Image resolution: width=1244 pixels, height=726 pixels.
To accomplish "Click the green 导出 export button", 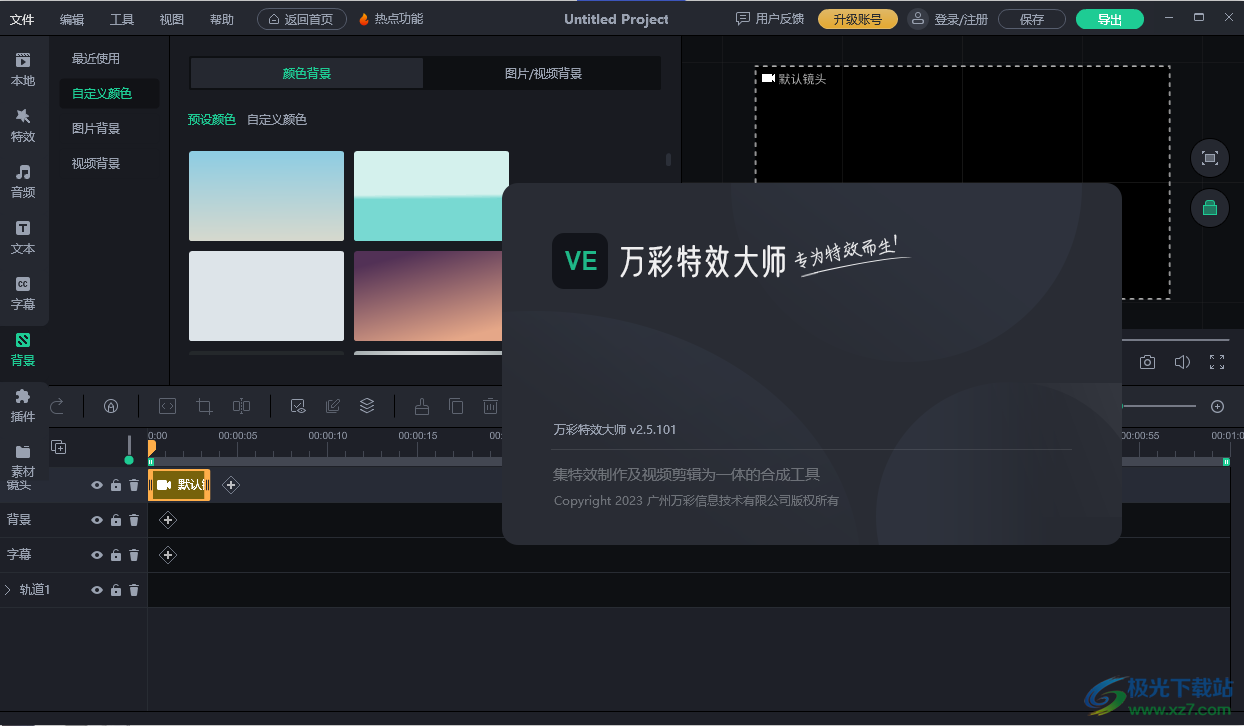I will pyautogui.click(x=1110, y=19).
